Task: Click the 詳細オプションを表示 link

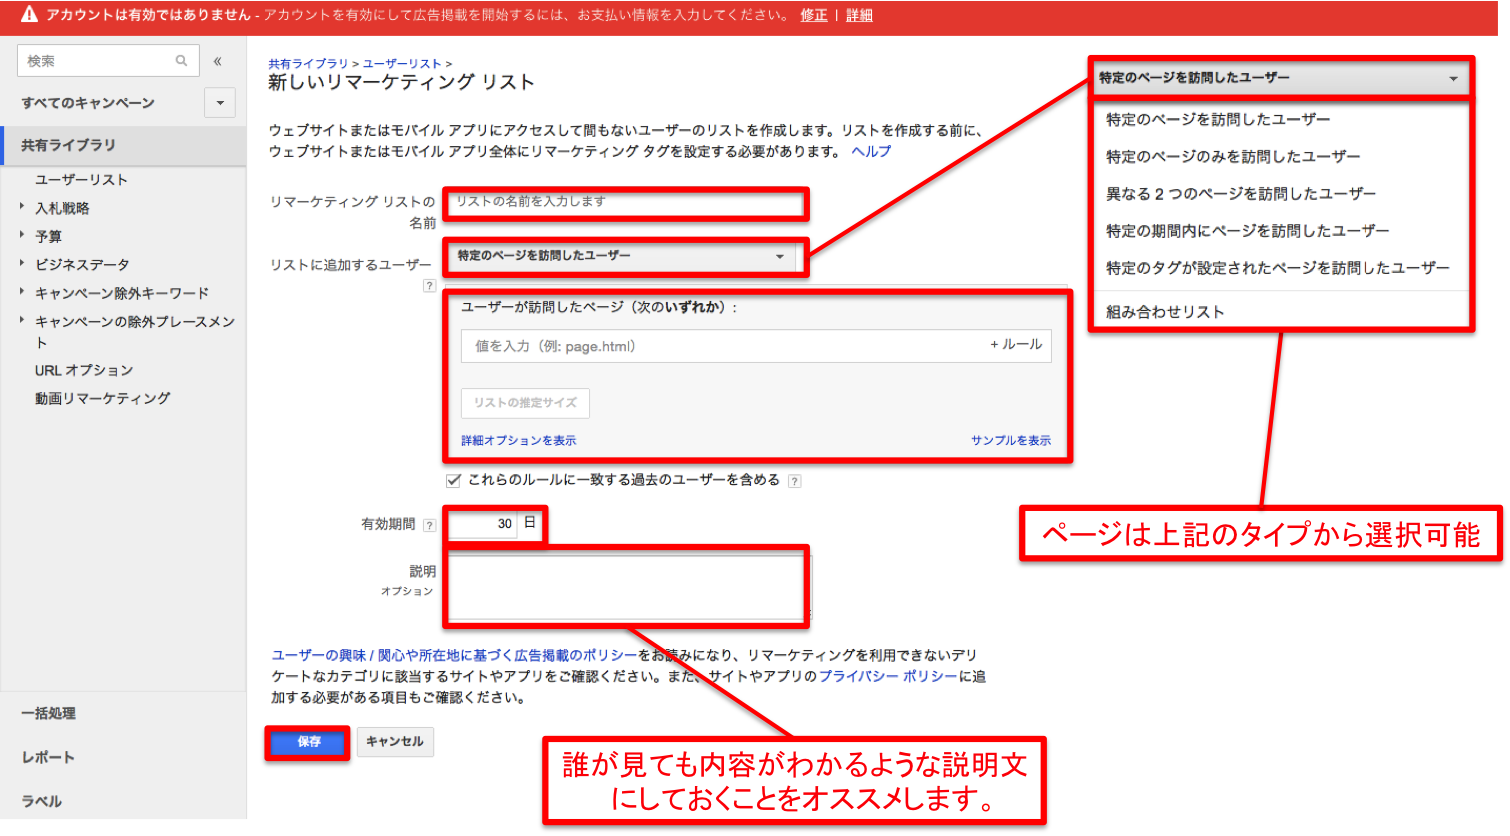Action: [x=517, y=440]
